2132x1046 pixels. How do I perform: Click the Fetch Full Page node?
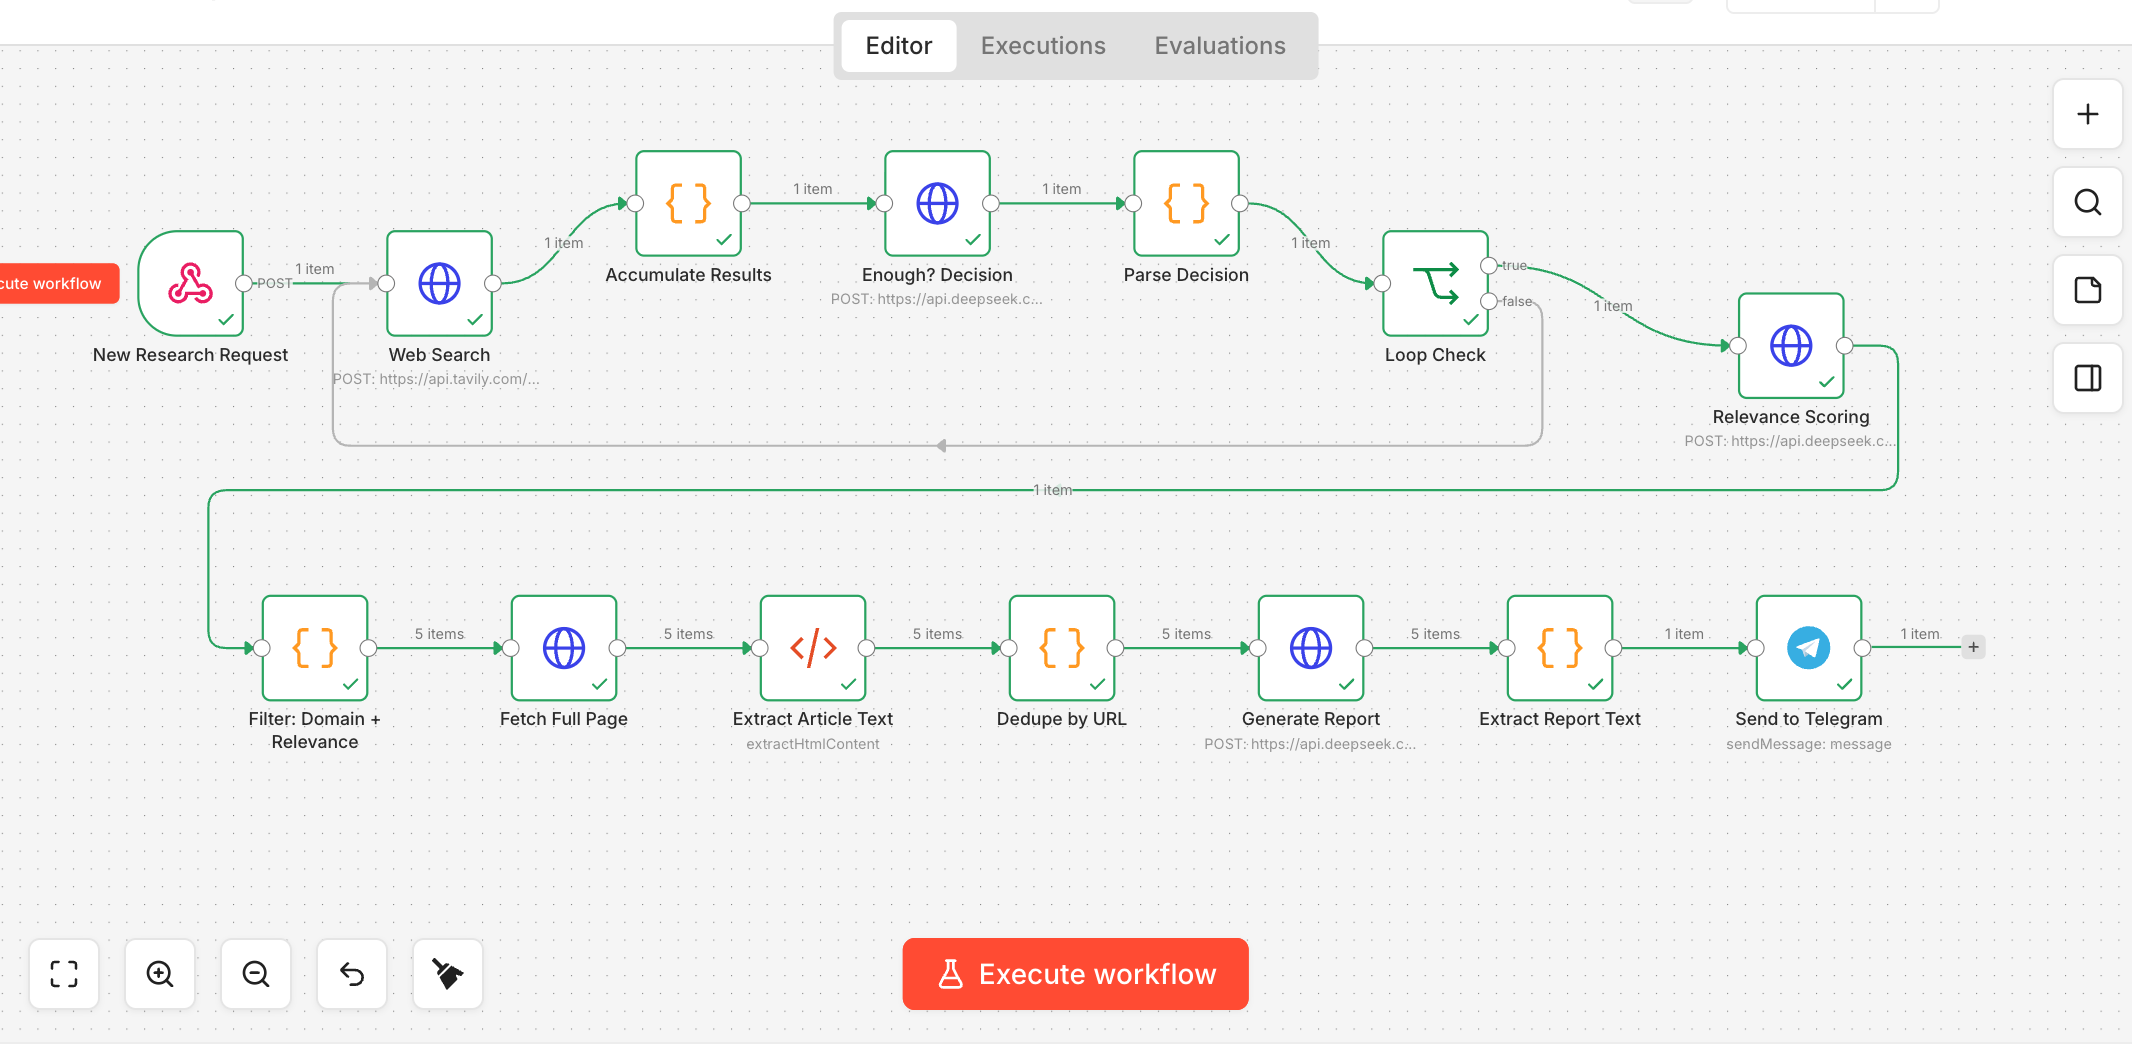tap(564, 648)
